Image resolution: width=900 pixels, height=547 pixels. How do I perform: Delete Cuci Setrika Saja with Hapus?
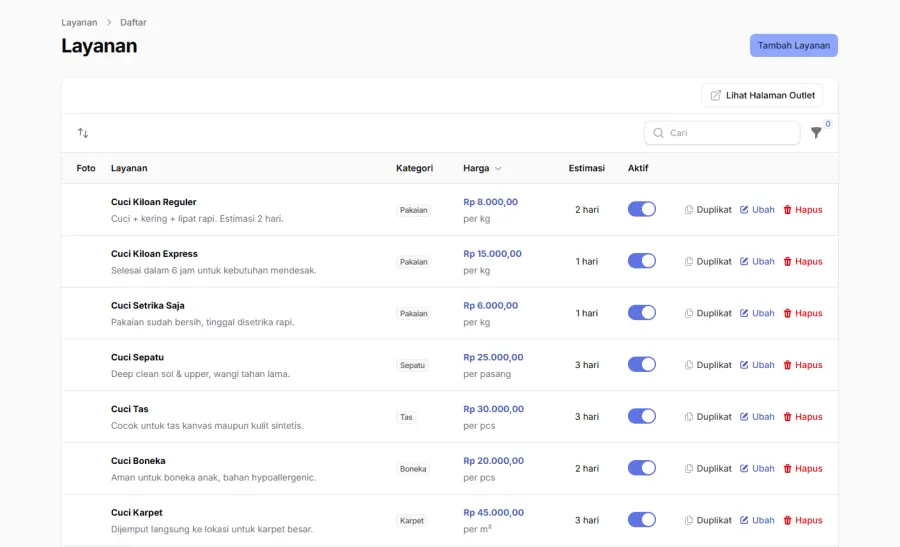pyautogui.click(x=802, y=313)
